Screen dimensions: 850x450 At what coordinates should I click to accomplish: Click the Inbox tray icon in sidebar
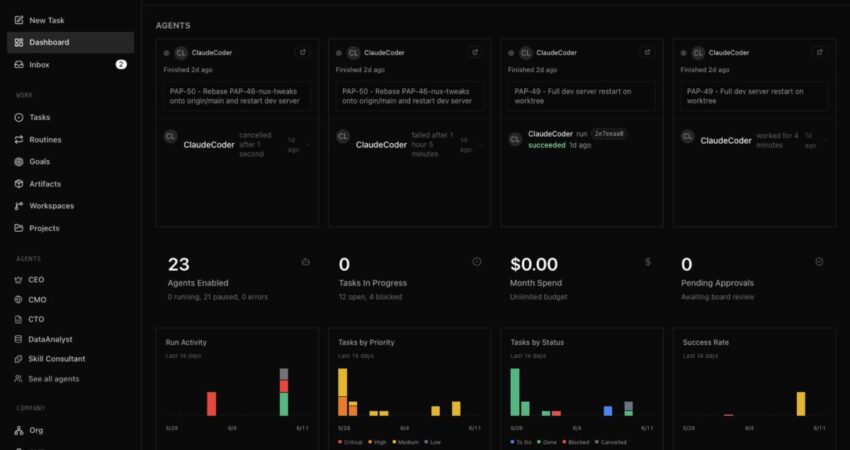click(x=19, y=65)
